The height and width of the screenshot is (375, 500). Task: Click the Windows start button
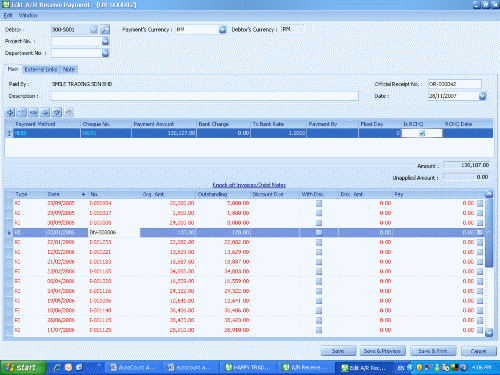(x=23, y=367)
